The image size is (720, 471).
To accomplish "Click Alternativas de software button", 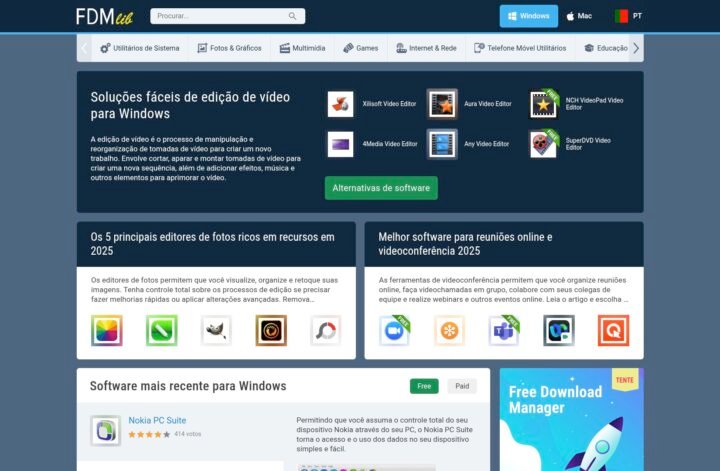I will (381, 188).
